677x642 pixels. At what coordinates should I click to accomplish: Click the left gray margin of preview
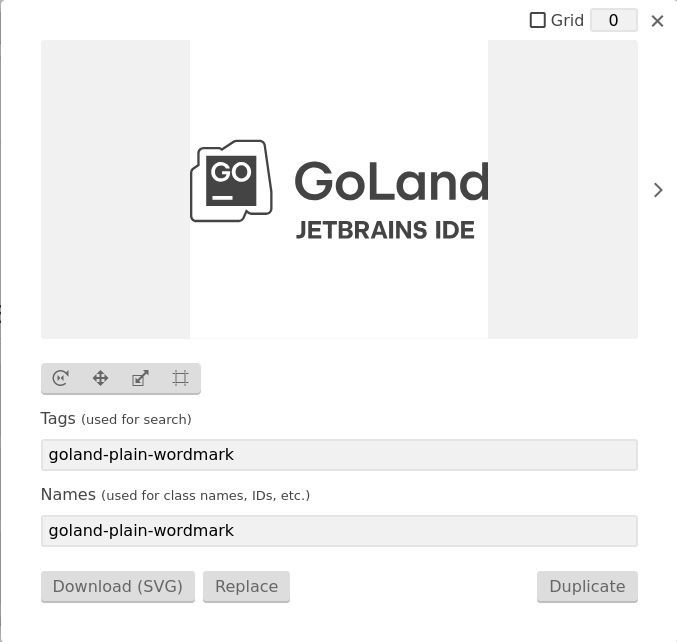115,189
